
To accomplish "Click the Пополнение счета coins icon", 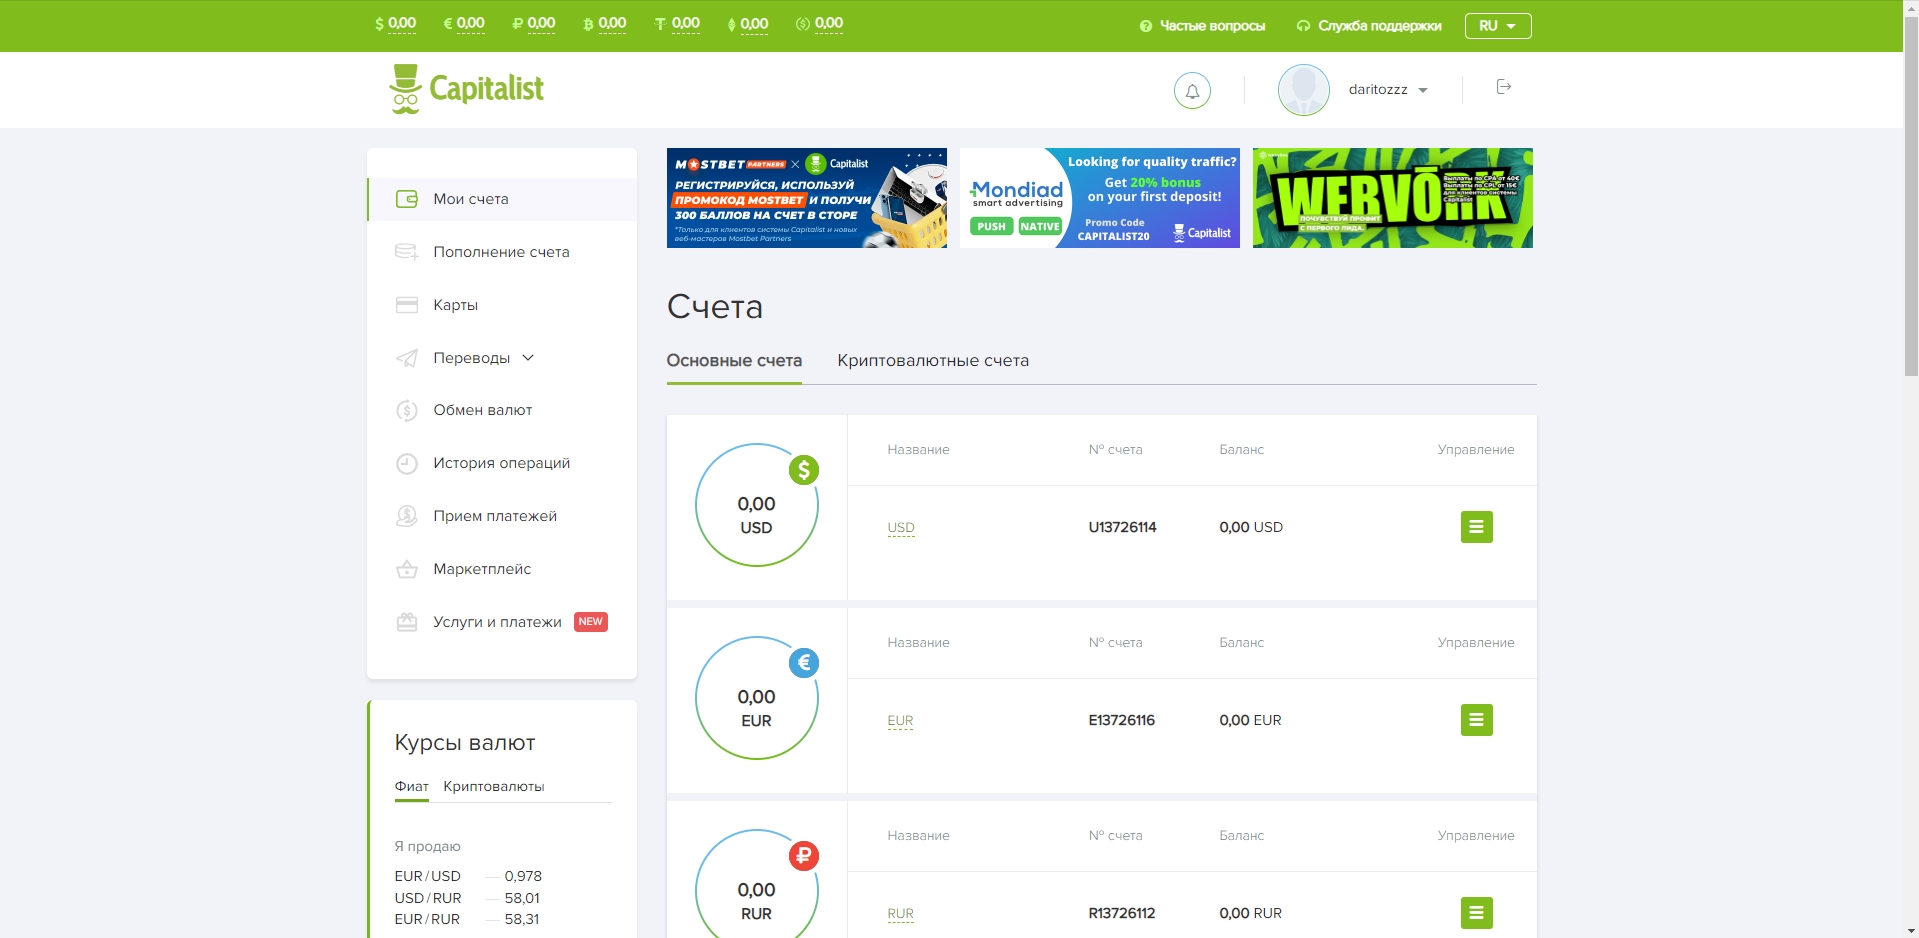I will click(407, 252).
